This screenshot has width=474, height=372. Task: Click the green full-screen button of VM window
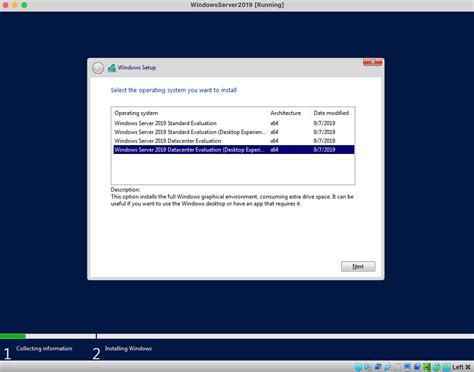24,5
